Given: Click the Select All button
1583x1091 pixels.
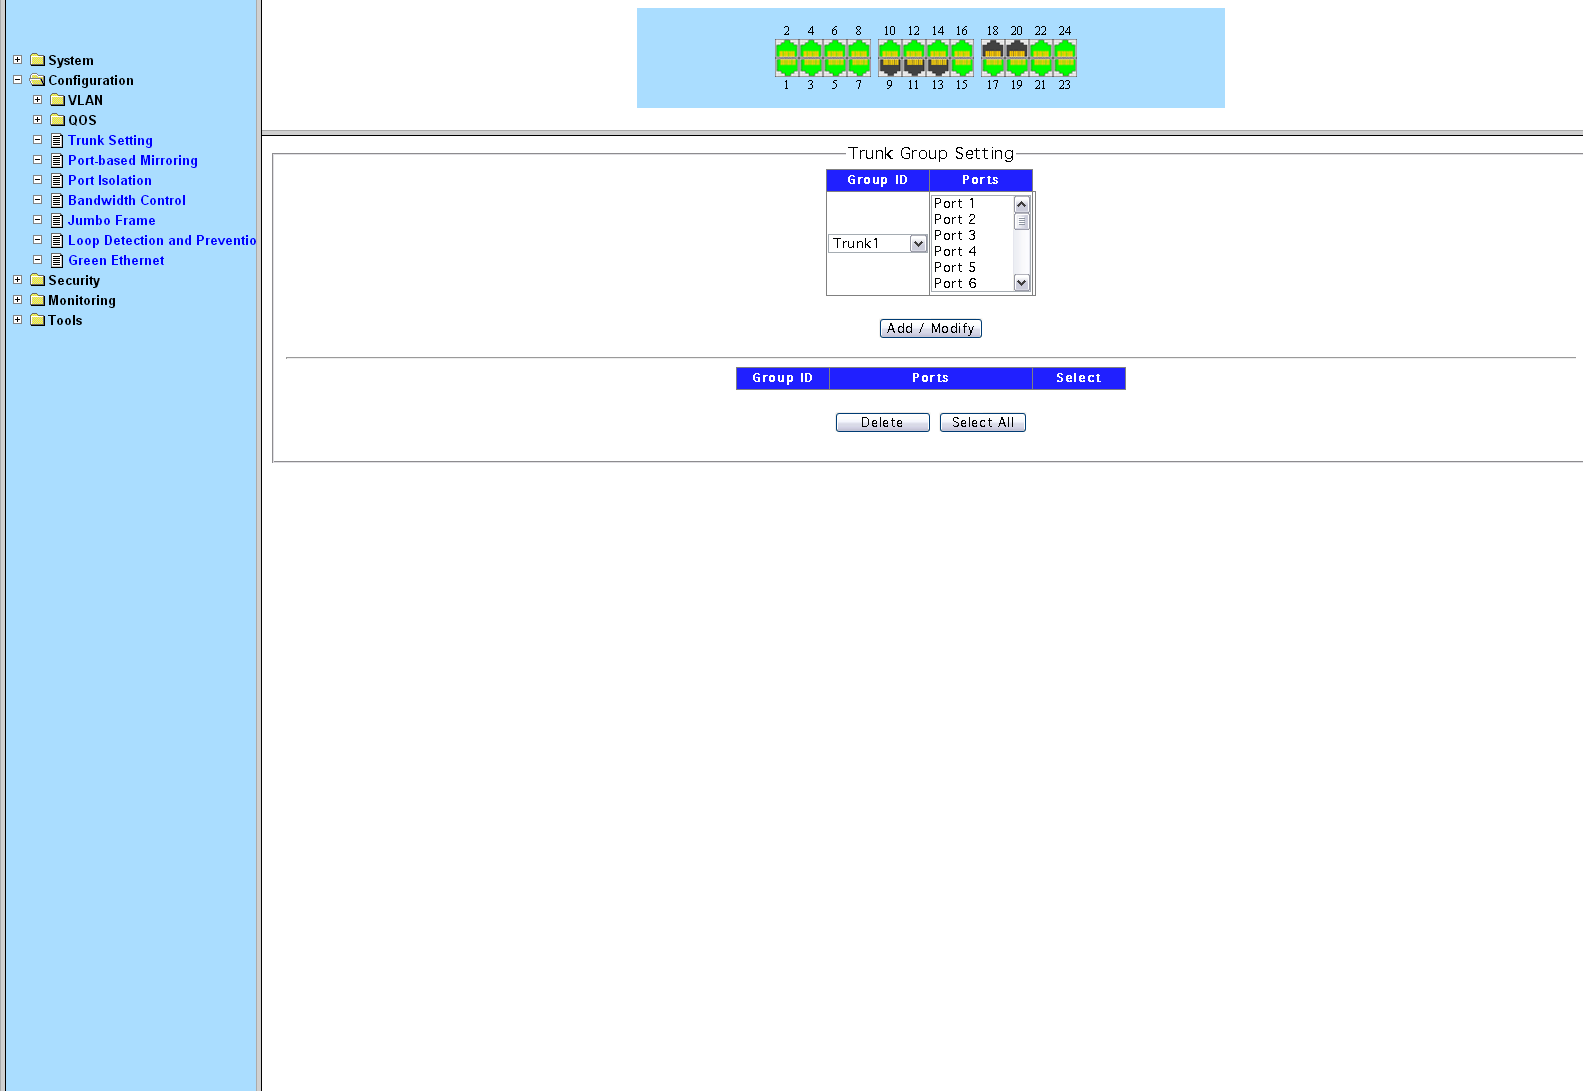Looking at the screenshot, I should 982,423.
